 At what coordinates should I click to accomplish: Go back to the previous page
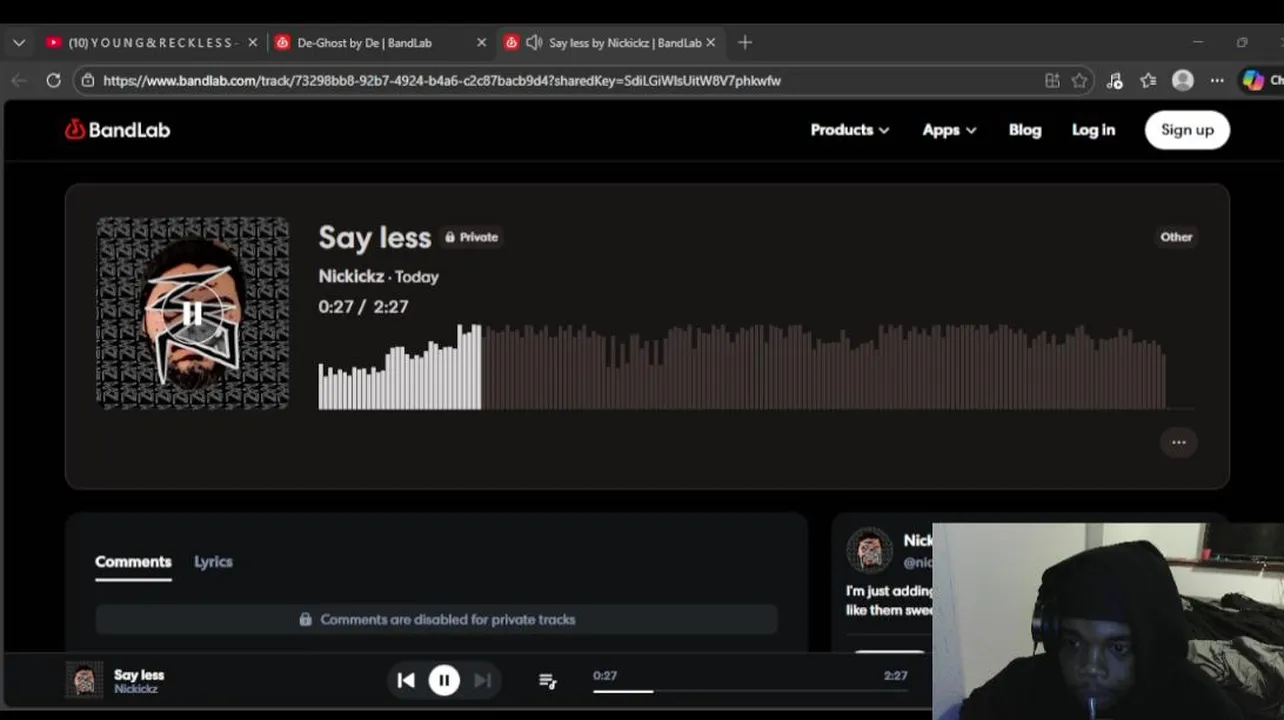[x=19, y=81]
